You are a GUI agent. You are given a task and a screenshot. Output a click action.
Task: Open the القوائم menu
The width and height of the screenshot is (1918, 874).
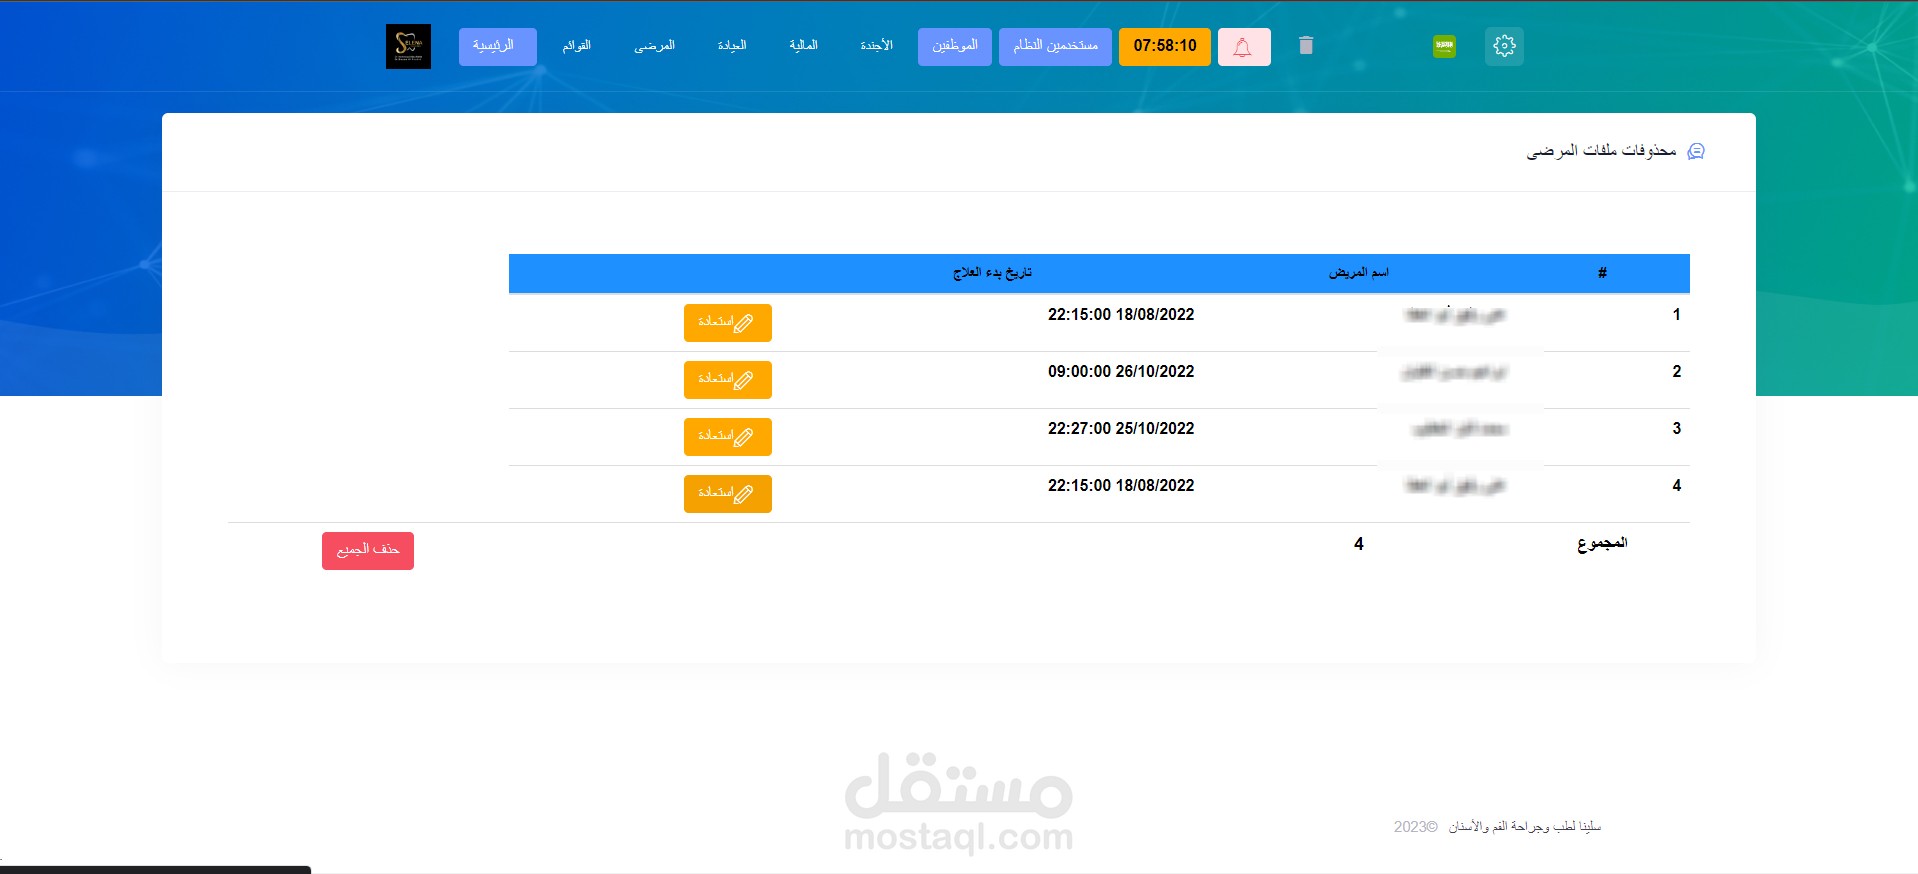point(577,46)
